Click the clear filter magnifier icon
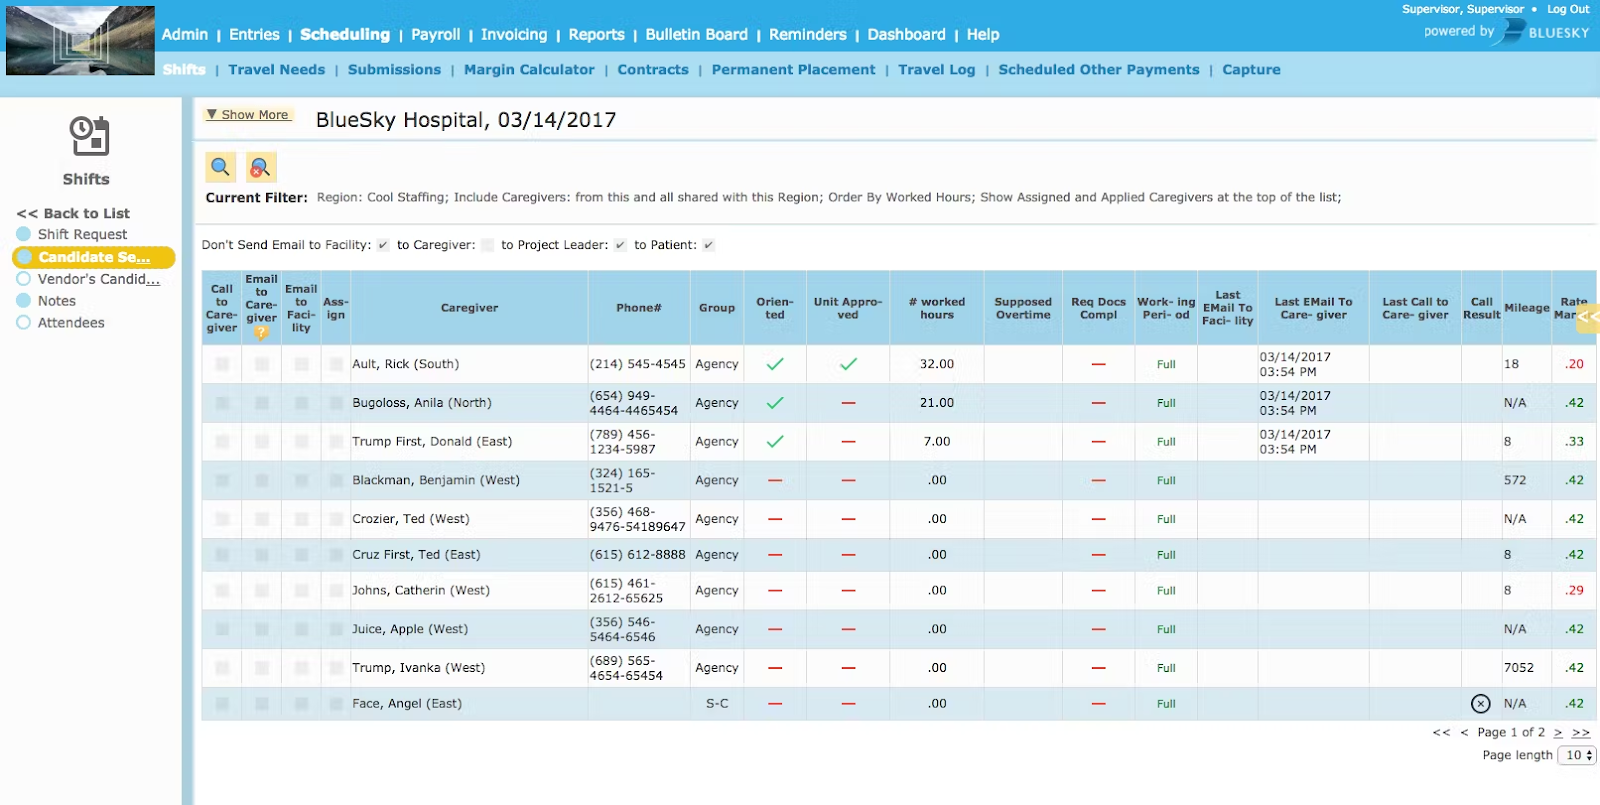Viewport: 1600px width, 805px height. pos(260,167)
